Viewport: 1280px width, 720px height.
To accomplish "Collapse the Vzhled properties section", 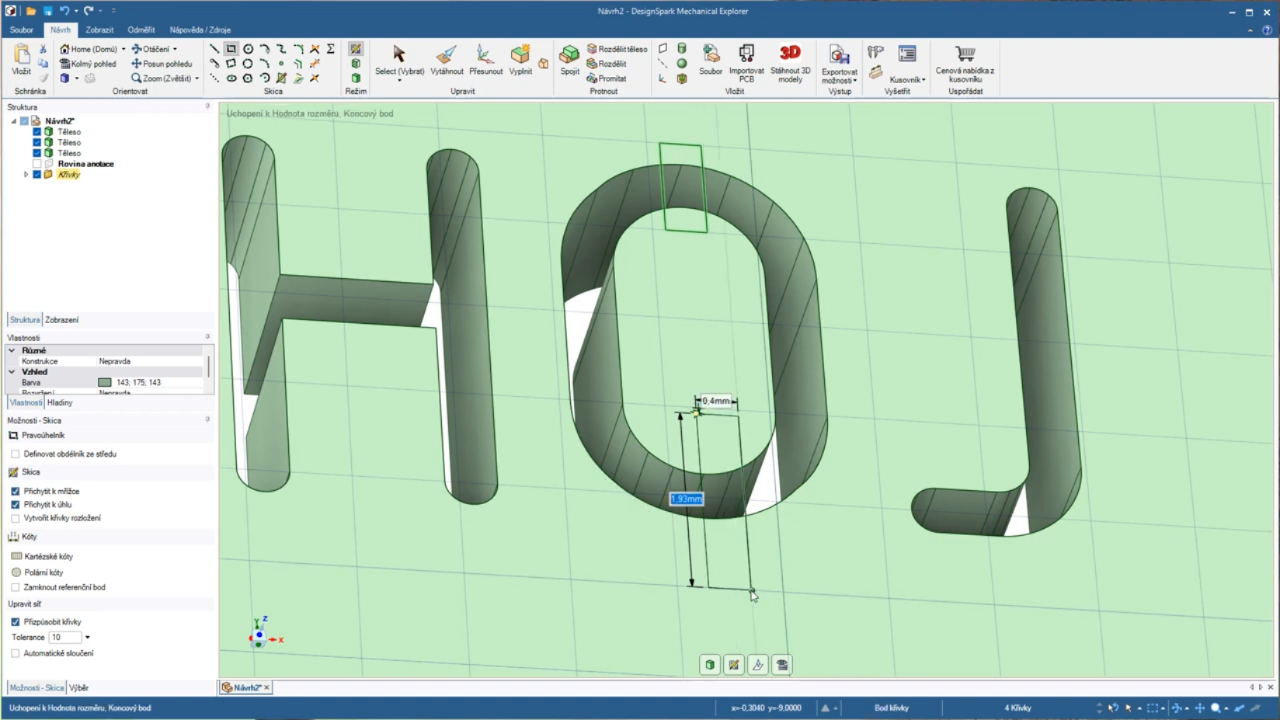I will [12, 372].
